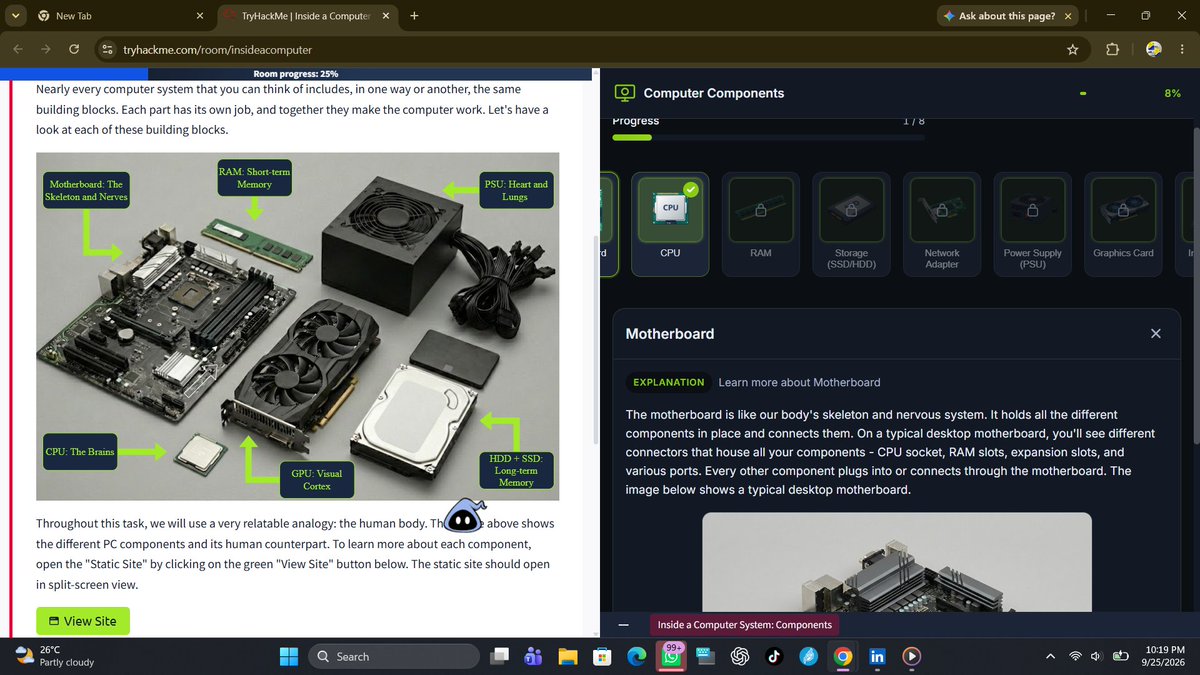Click the green View Site button
Screen dimensions: 1200x675
click(83, 621)
